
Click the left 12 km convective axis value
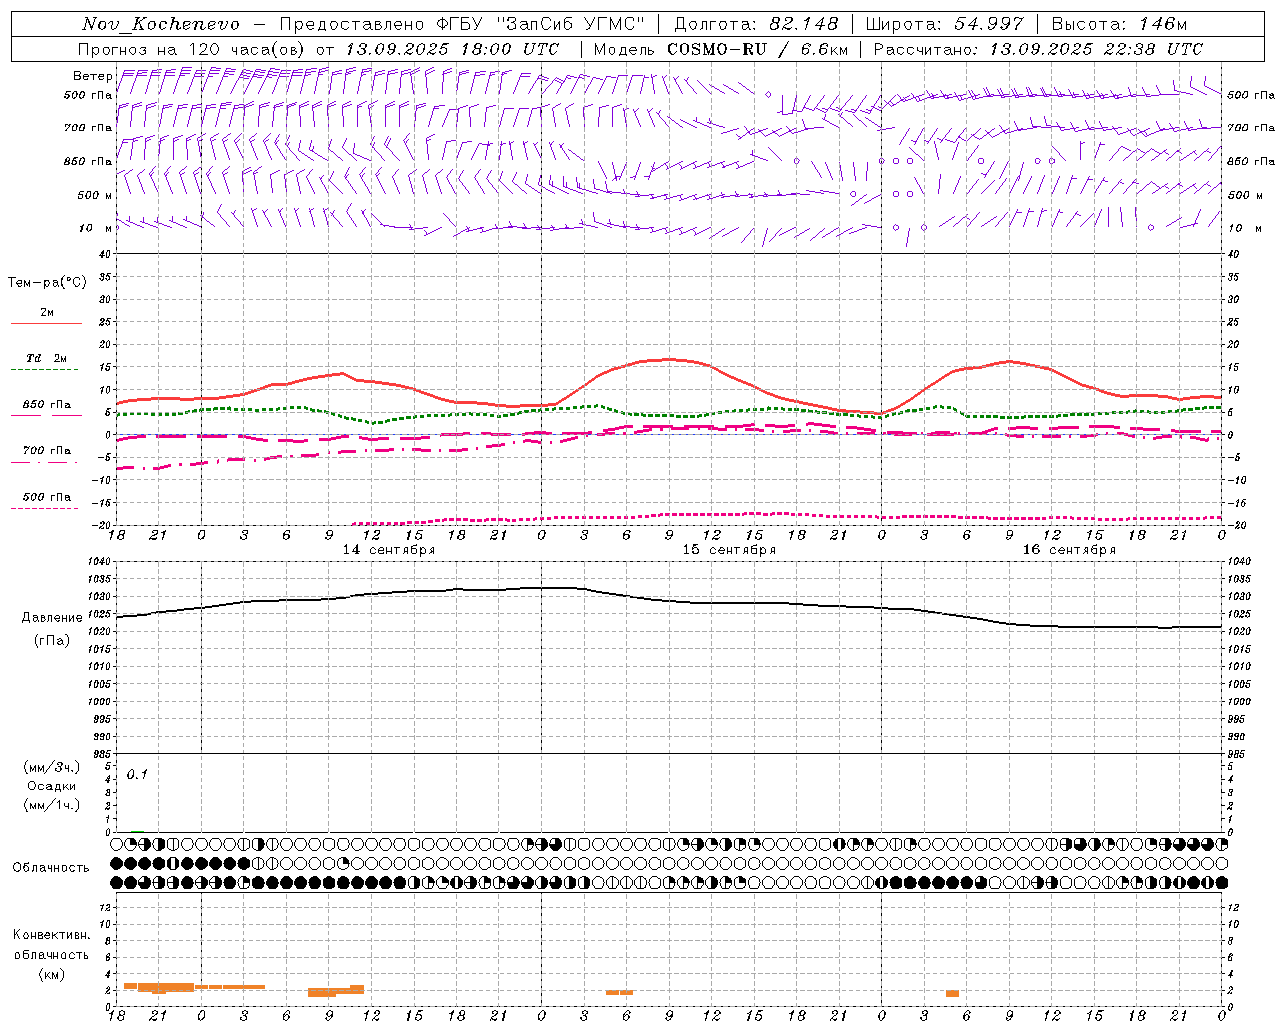(x=105, y=907)
